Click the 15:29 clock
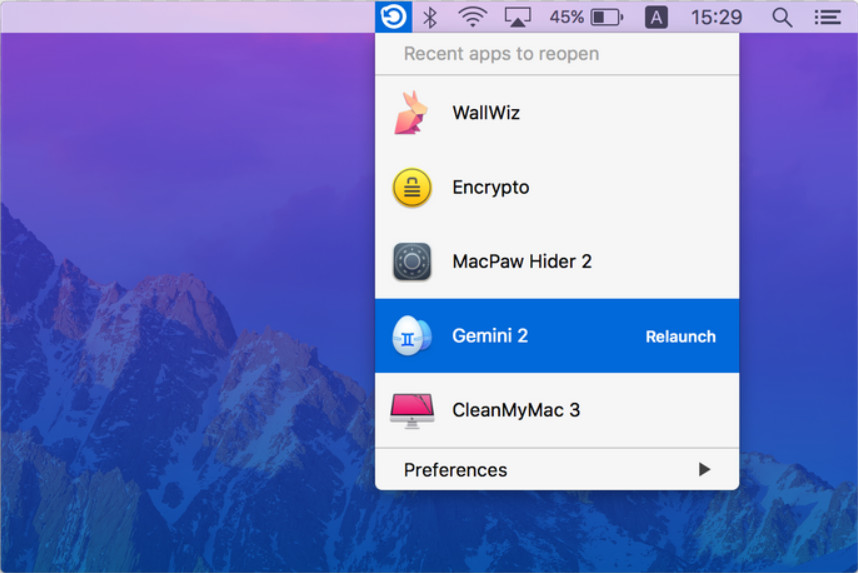The width and height of the screenshot is (858, 573). [x=716, y=18]
